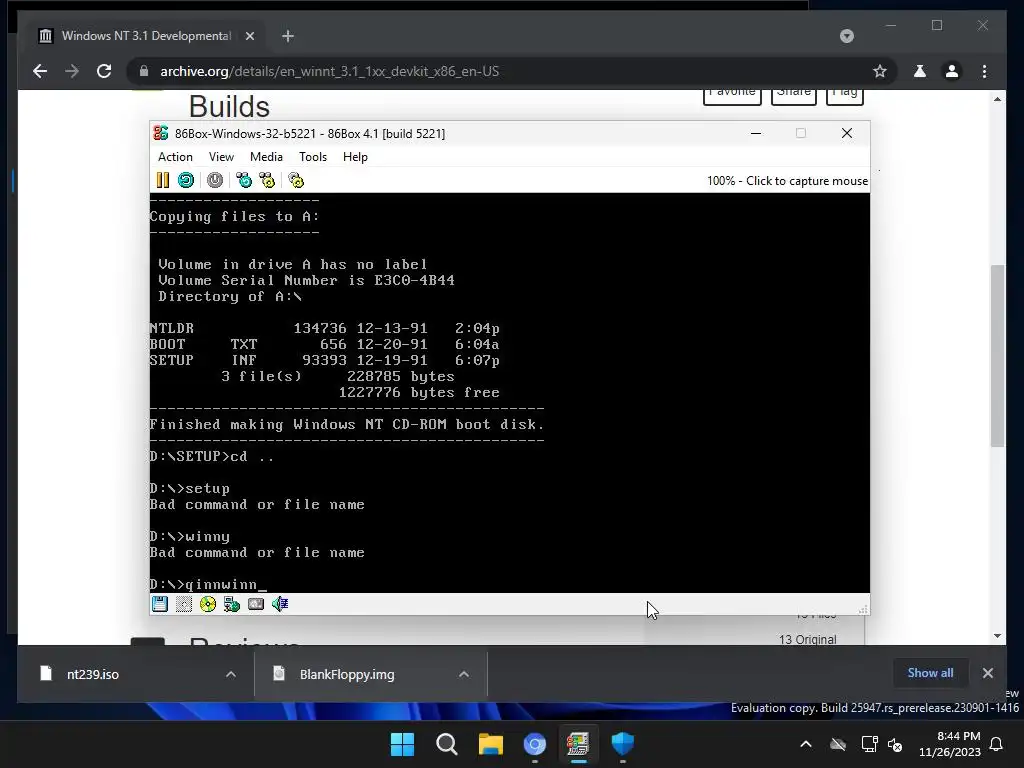
Task: Open 86Box settings toolbar icon
Action: pos(296,180)
